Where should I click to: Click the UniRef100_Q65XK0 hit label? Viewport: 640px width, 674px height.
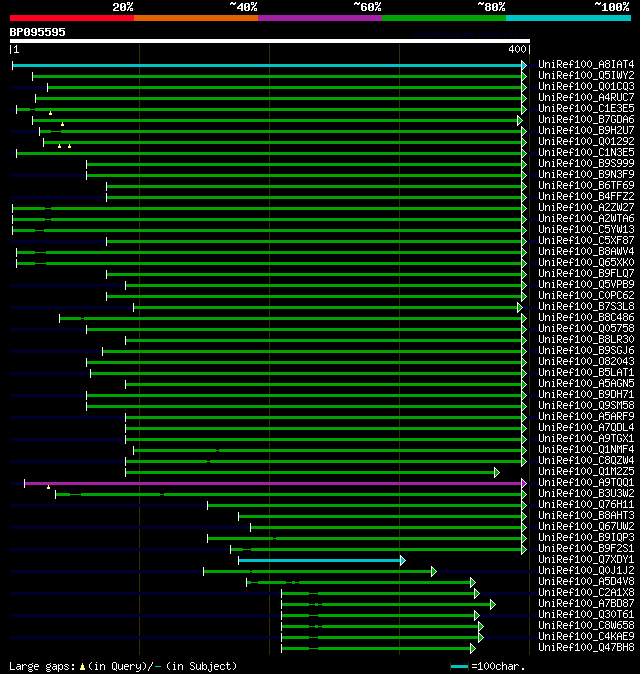pos(586,263)
